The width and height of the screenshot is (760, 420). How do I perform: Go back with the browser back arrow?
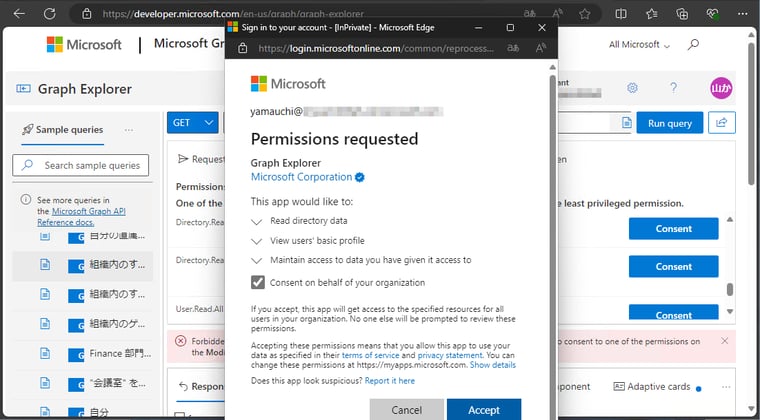[x=19, y=14]
